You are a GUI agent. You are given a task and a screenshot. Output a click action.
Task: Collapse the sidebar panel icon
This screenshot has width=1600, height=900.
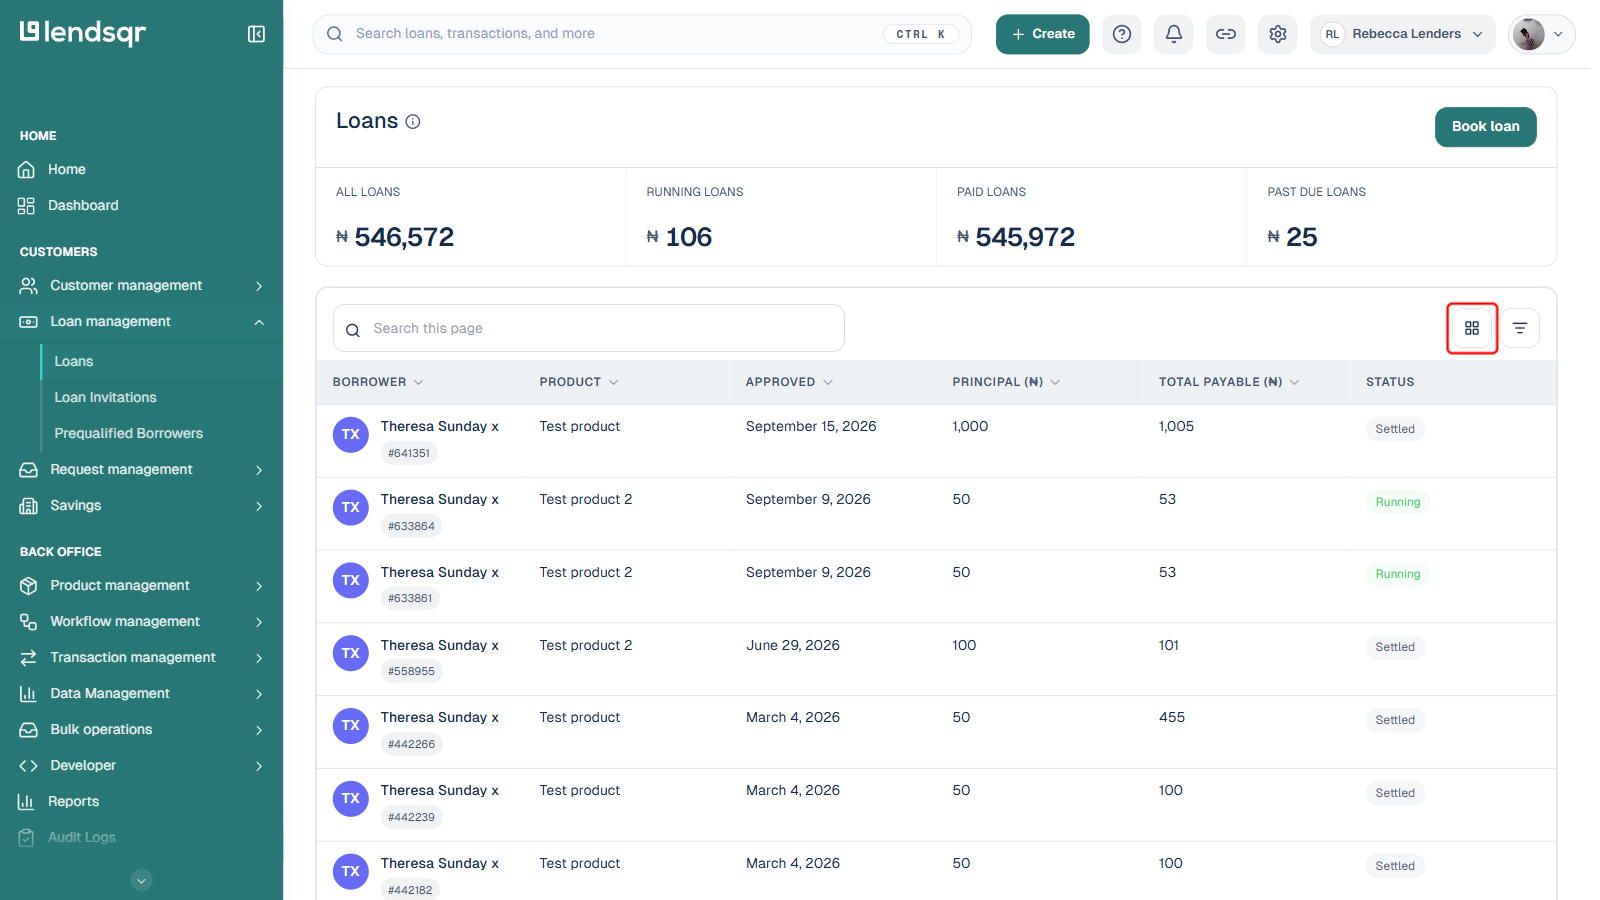(x=256, y=34)
